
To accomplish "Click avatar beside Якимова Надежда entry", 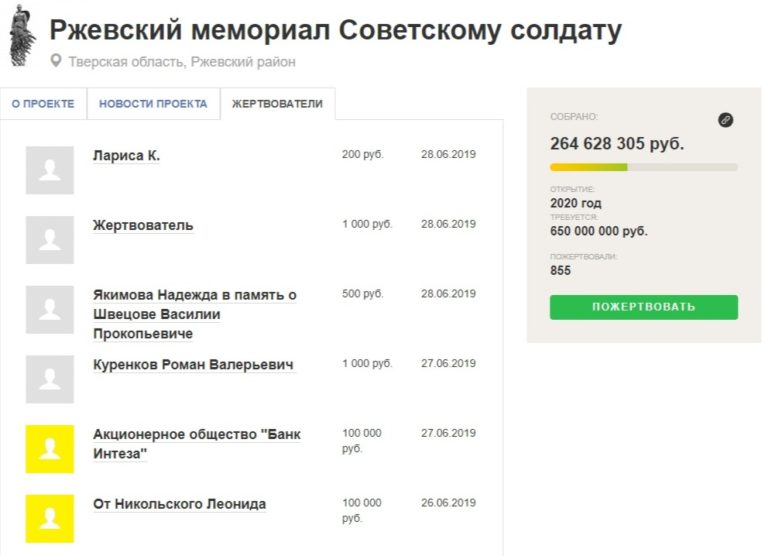I will click(50, 309).
